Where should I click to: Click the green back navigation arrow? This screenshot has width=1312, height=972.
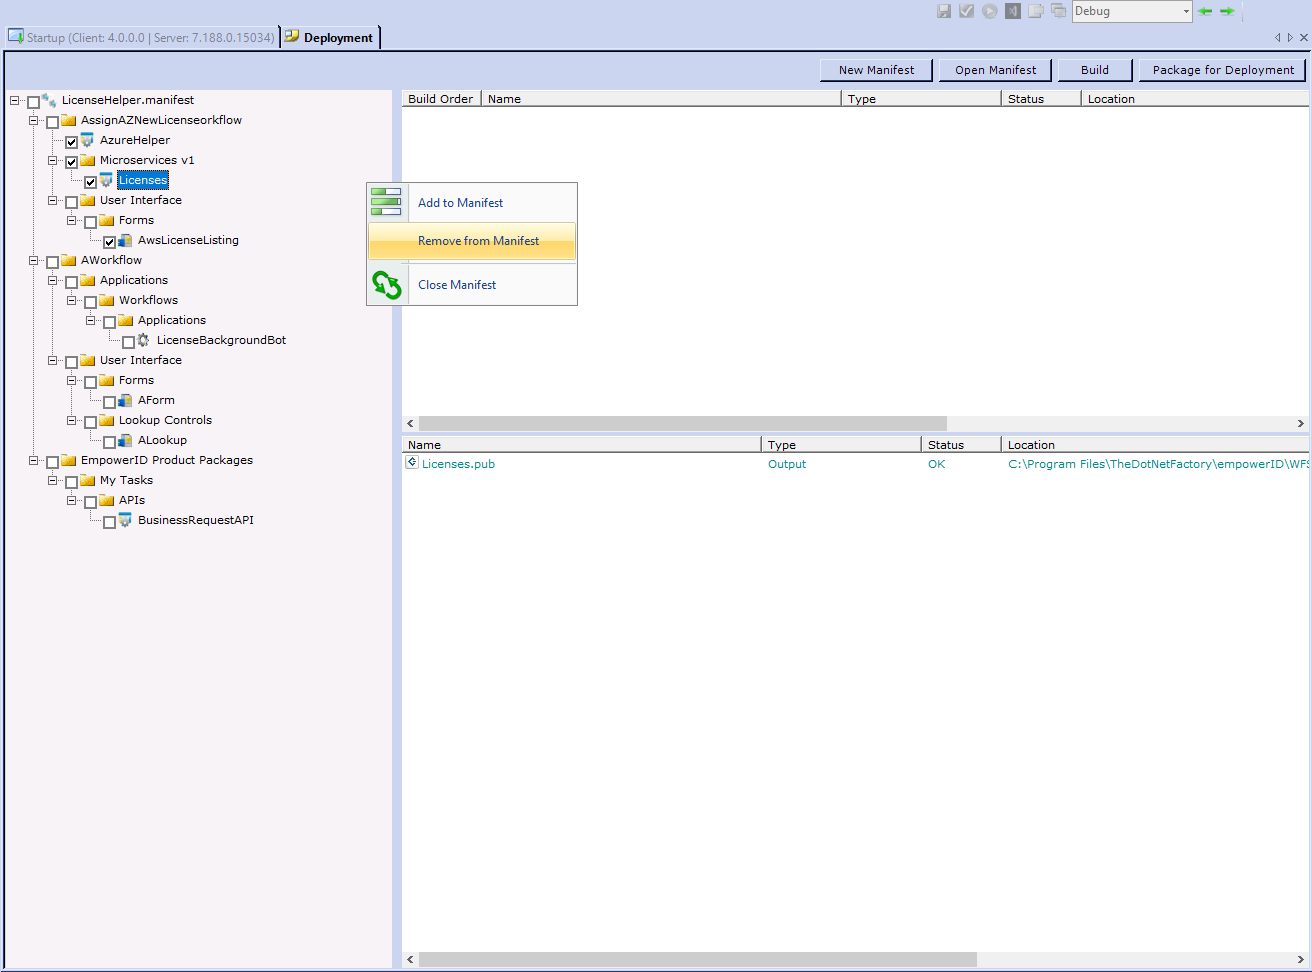(1205, 11)
